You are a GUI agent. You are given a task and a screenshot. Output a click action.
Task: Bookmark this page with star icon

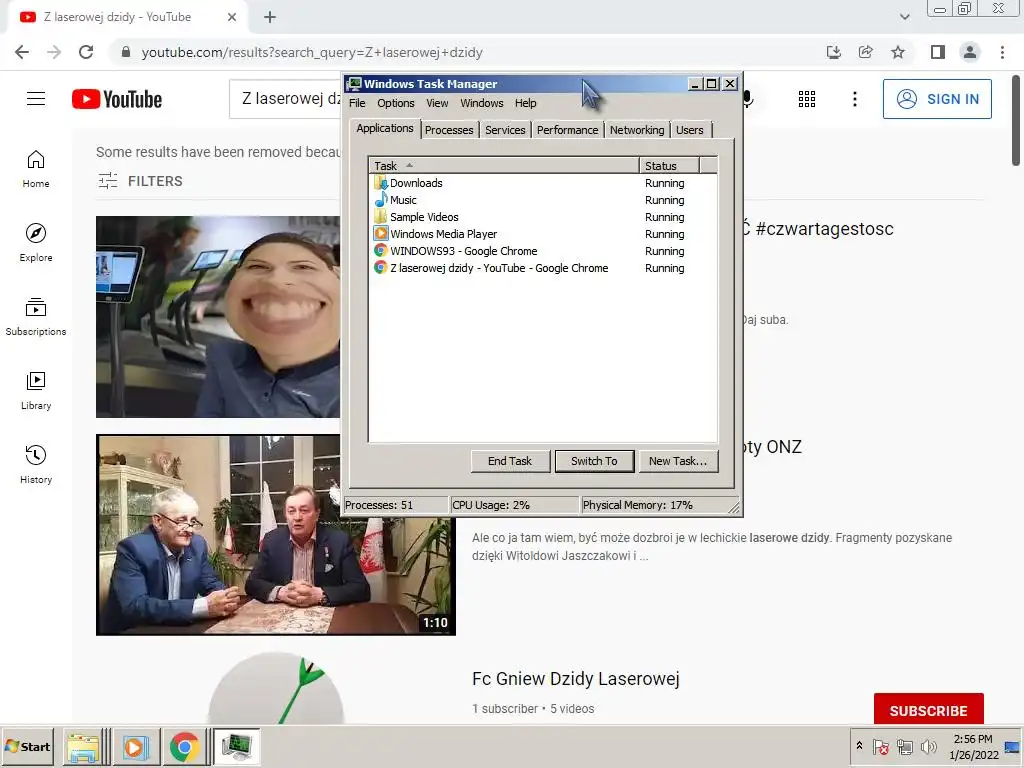[x=898, y=52]
